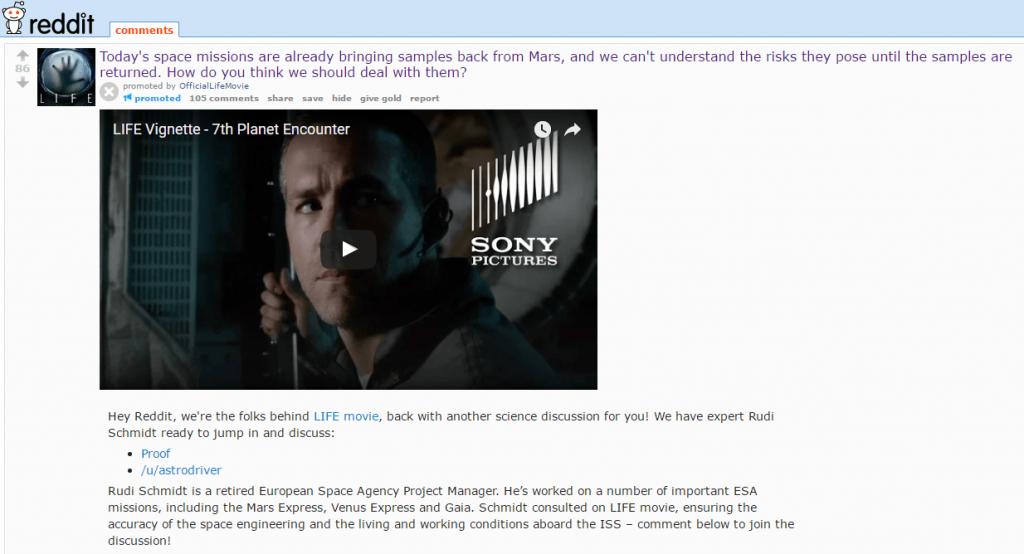Screen dimensions: 1024x554
Task: Report the promoted post
Action: click(424, 98)
